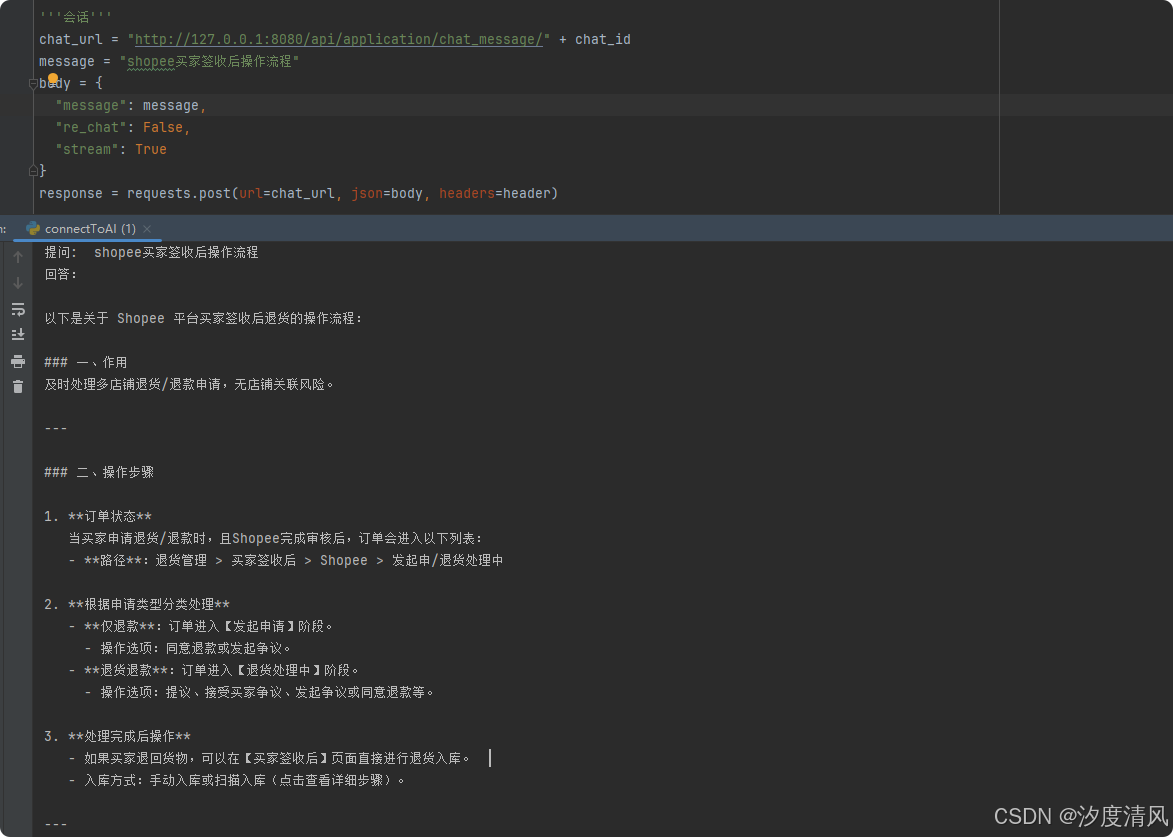The image size is (1173, 837).
Task: Toggle soft-wrap in console output
Action: point(18,309)
